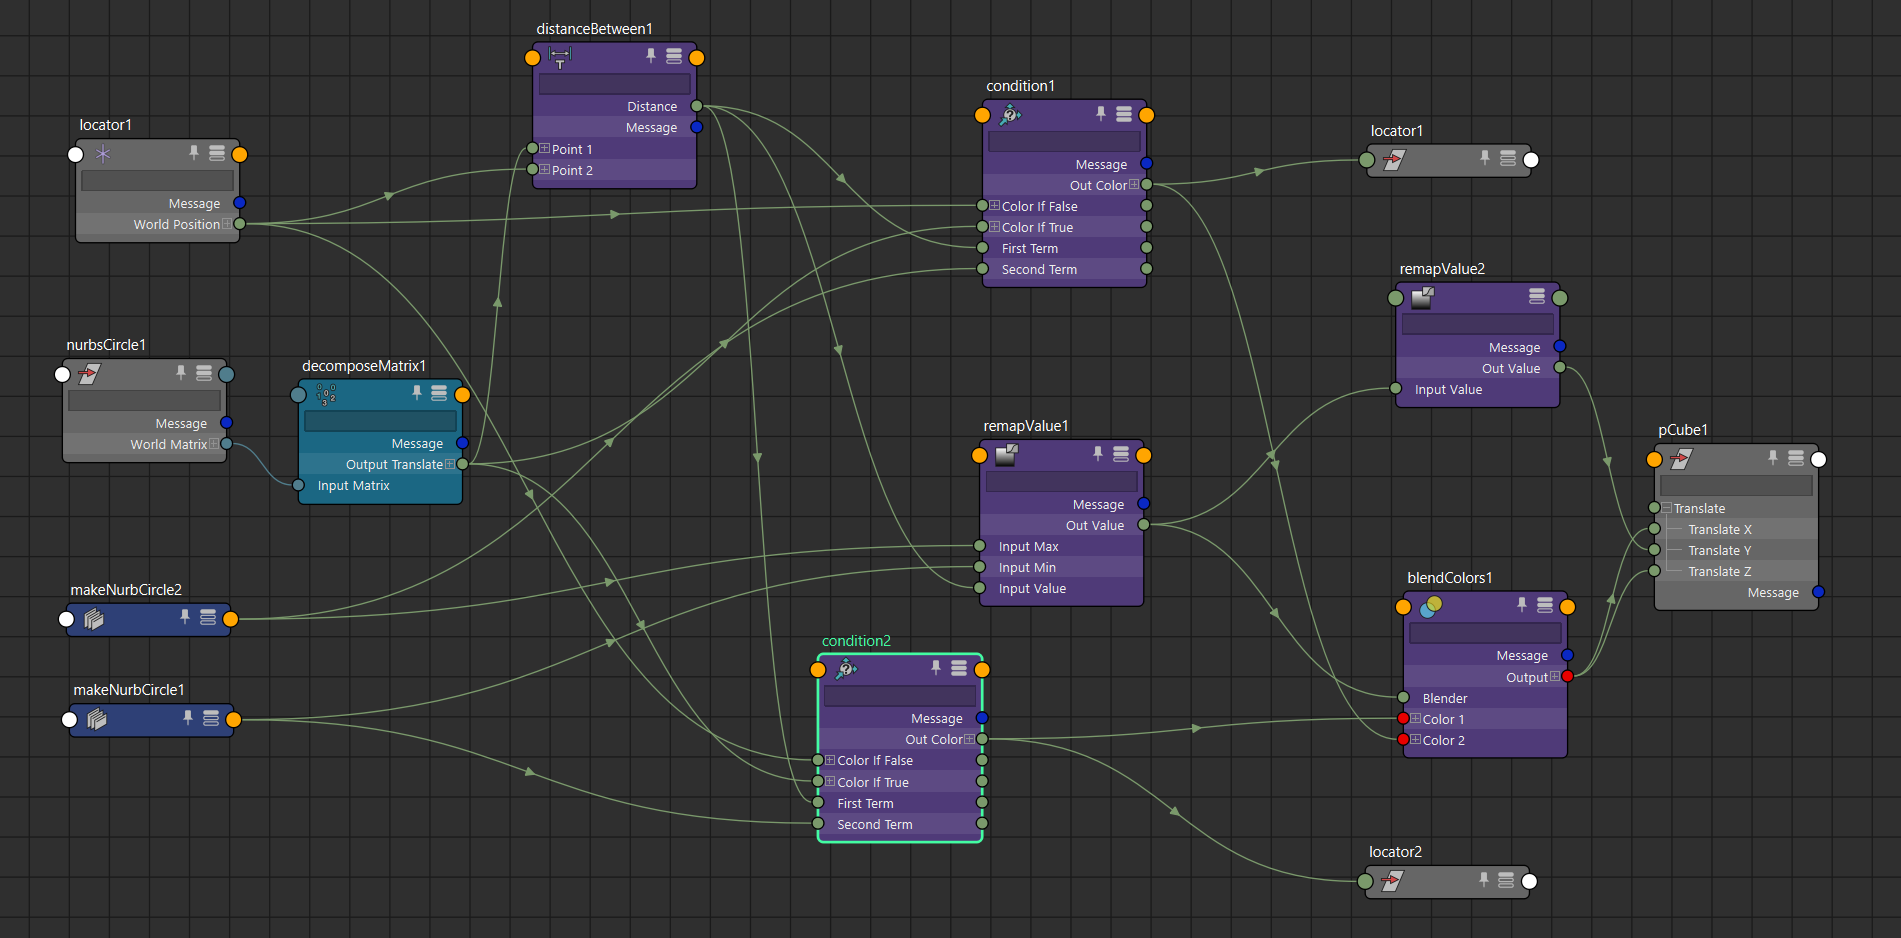This screenshot has height=938, width=1901.
Task: Click the locator2 transform icon
Action: click(x=1392, y=881)
